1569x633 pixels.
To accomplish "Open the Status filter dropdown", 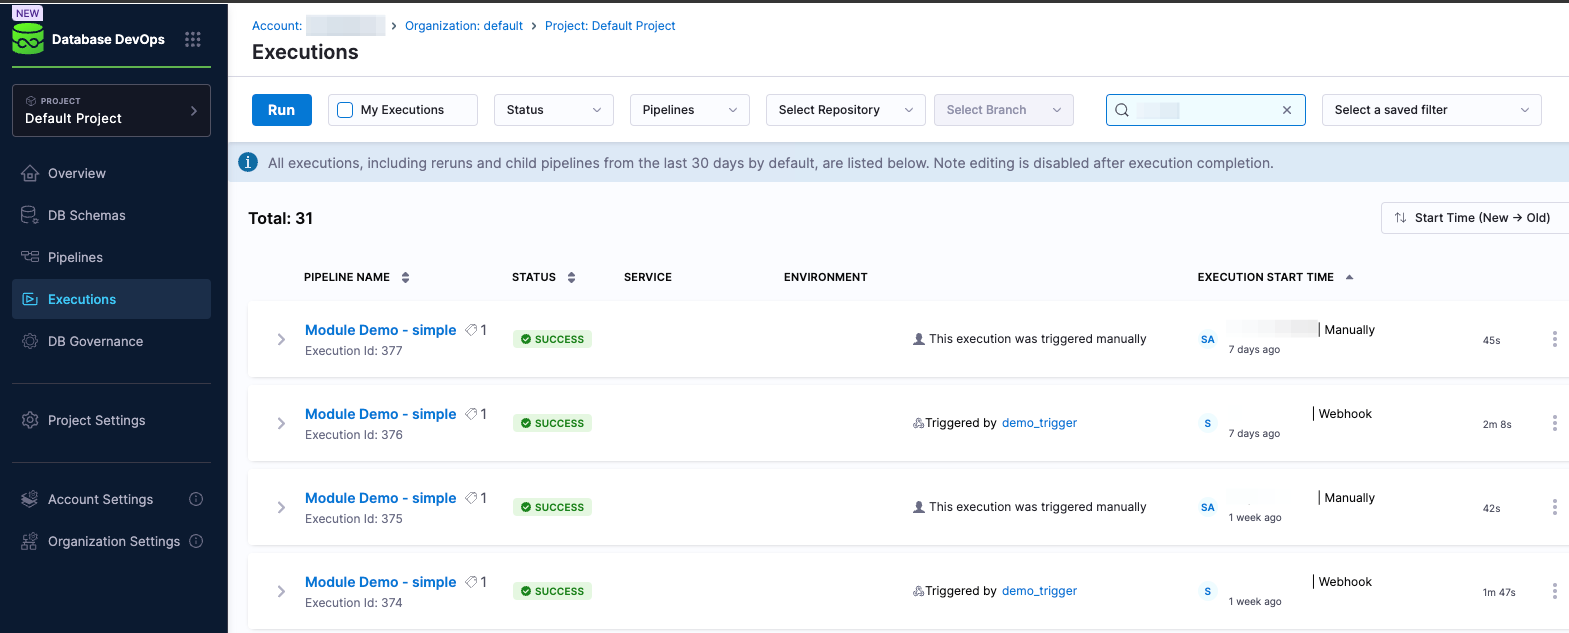I will (x=553, y=110).
